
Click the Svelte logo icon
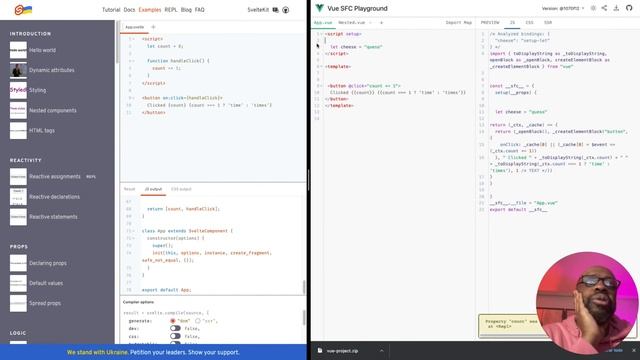[x=23, y=10]
